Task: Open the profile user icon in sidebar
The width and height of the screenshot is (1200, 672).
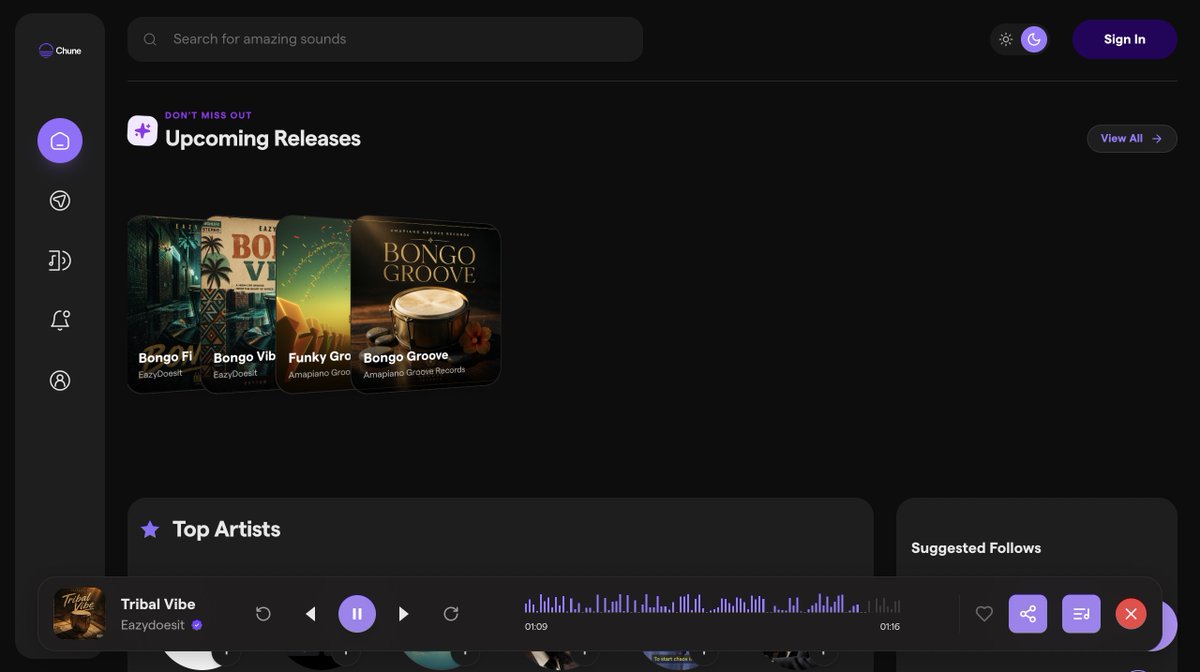Action: pos(60,381)
